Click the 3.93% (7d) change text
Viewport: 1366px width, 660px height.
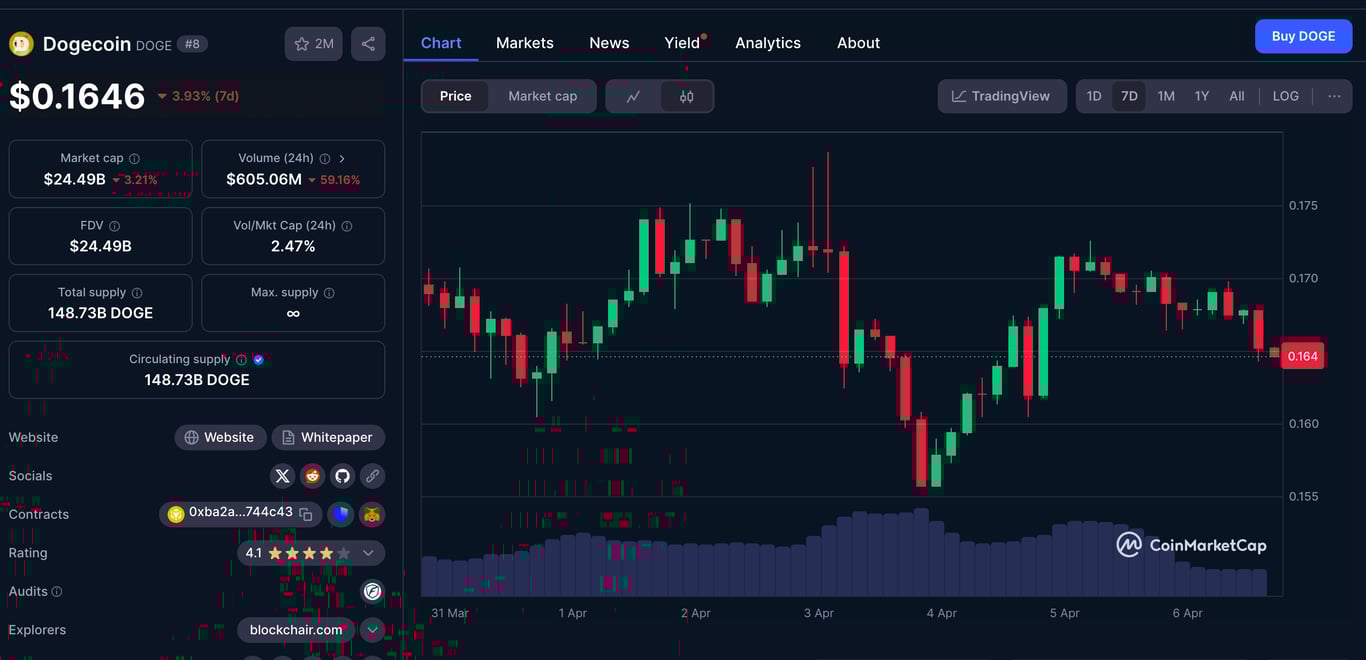205,96
